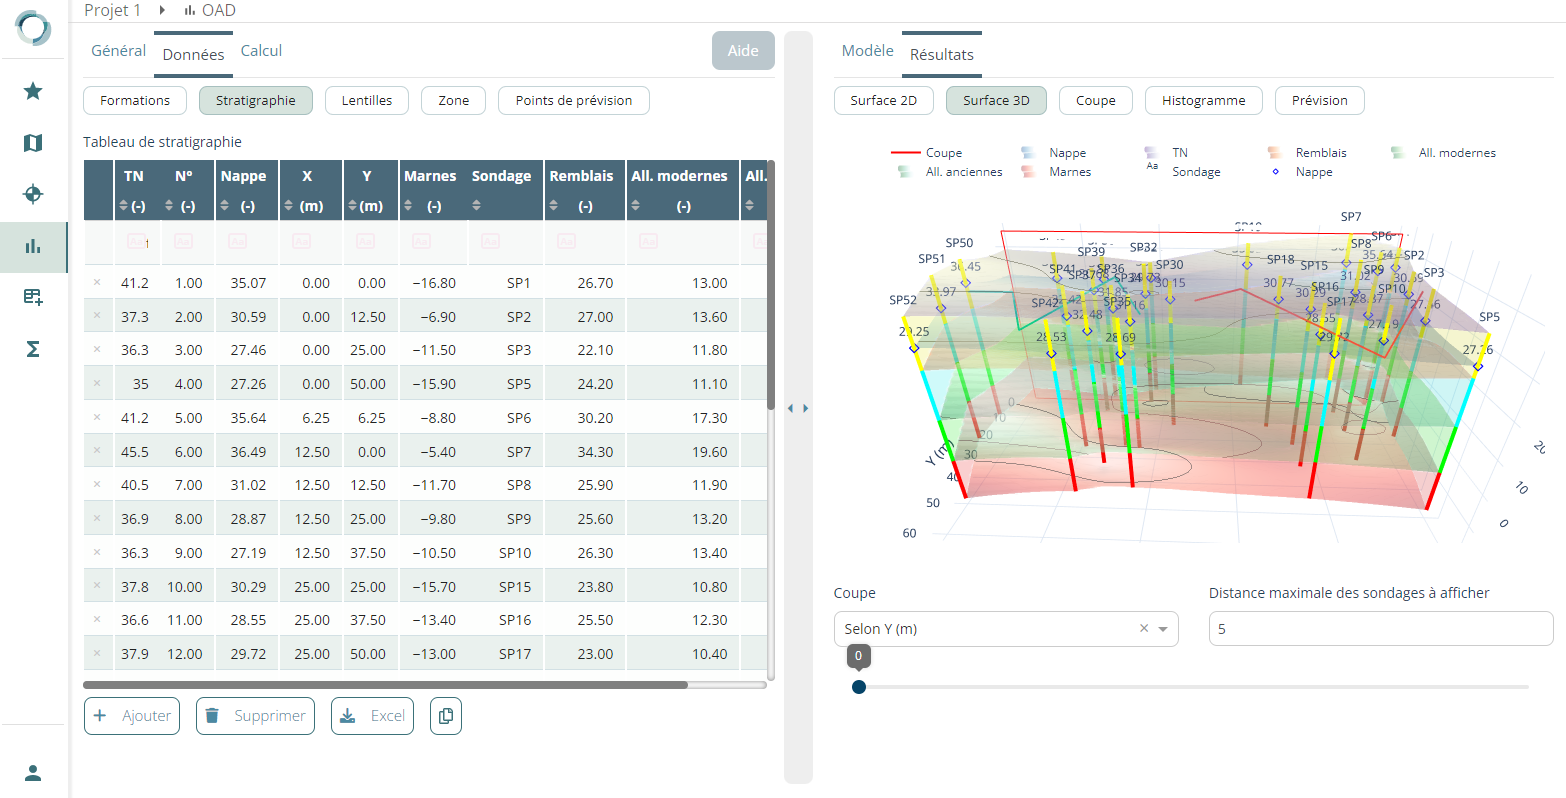Delete row SP1 with its x icon
This screenshot has width=1566, height=798.
coord(97,283)
